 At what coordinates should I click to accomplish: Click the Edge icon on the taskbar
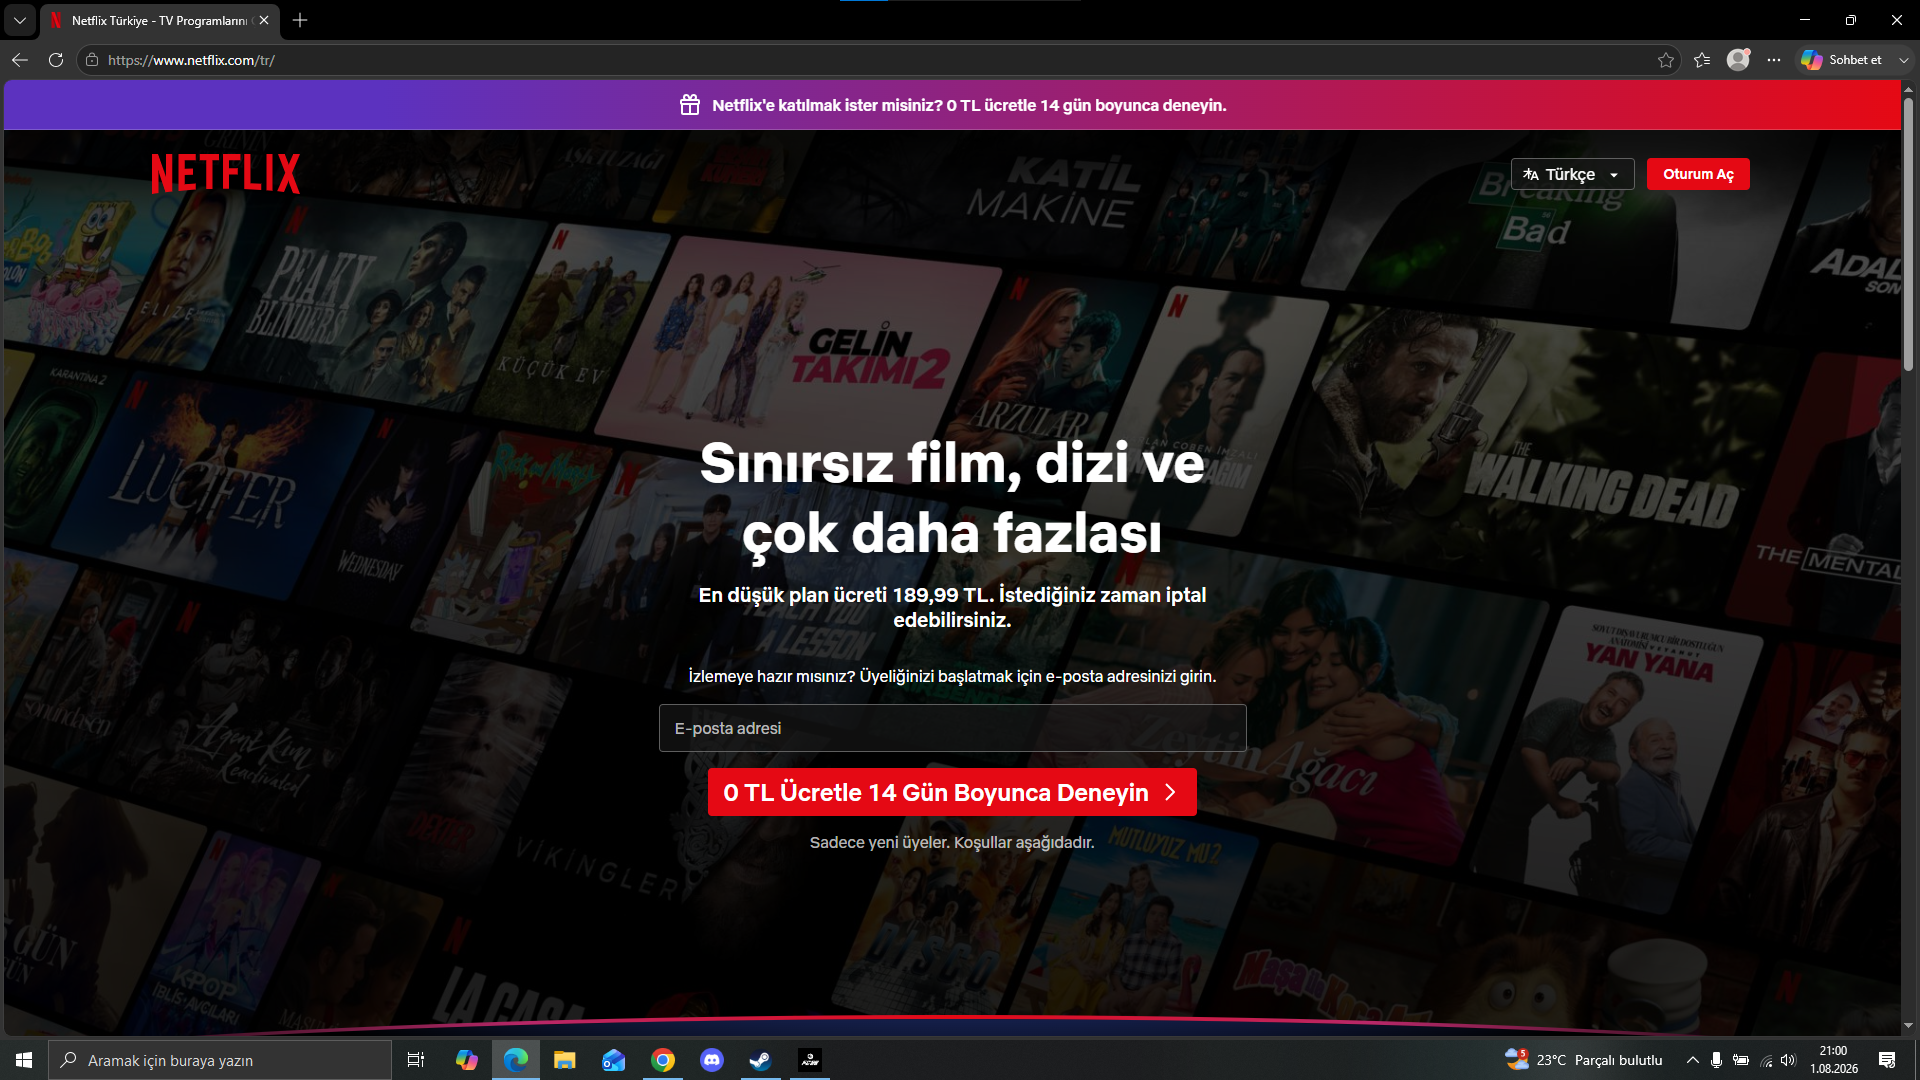point(516,1060)
